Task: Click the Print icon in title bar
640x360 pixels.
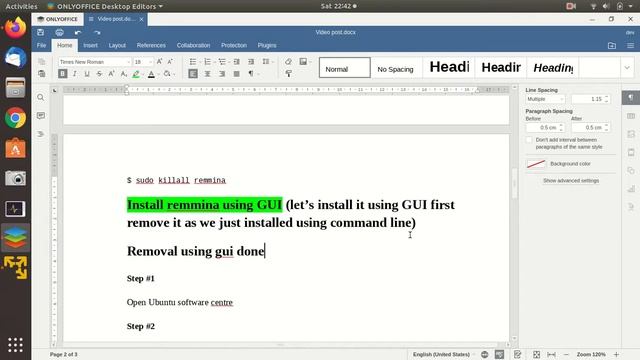Action: (x=60, y=32)
